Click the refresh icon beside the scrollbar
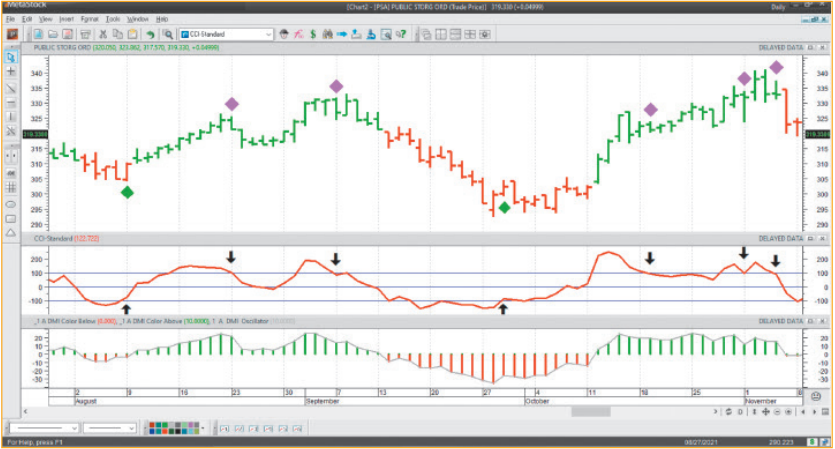 728,412
